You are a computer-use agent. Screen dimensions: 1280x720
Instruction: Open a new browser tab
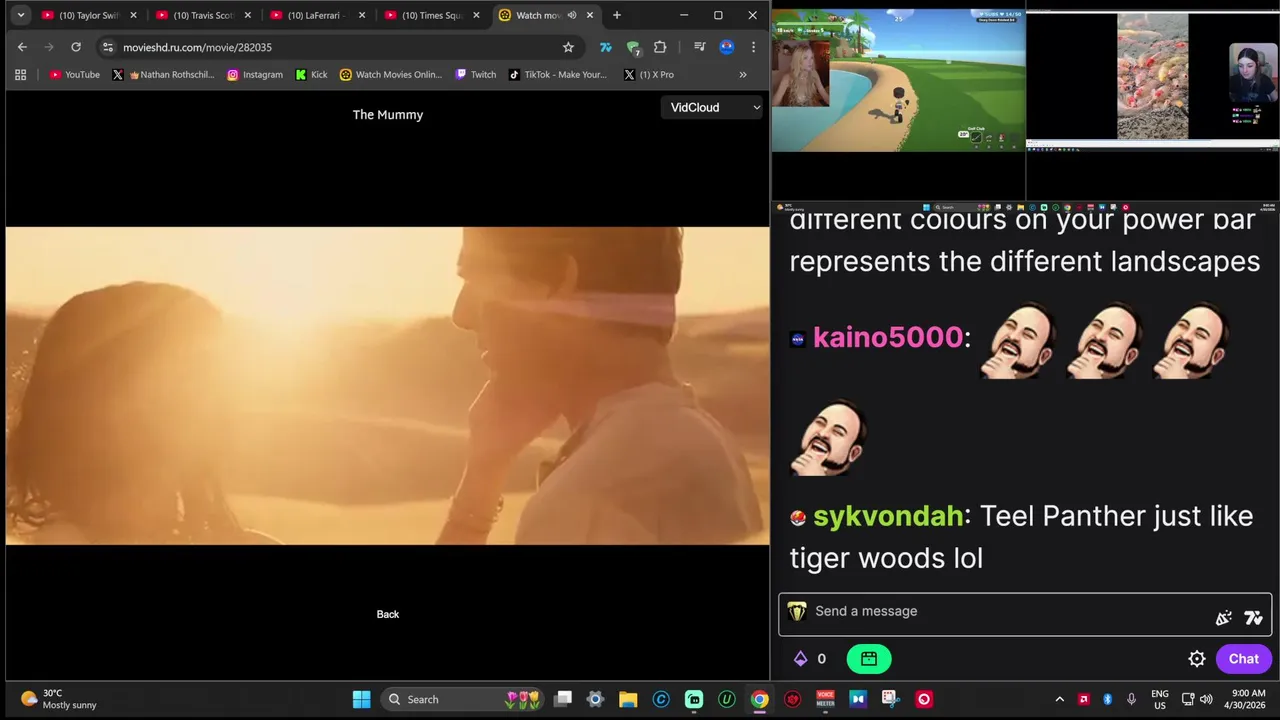pos(617,15)
